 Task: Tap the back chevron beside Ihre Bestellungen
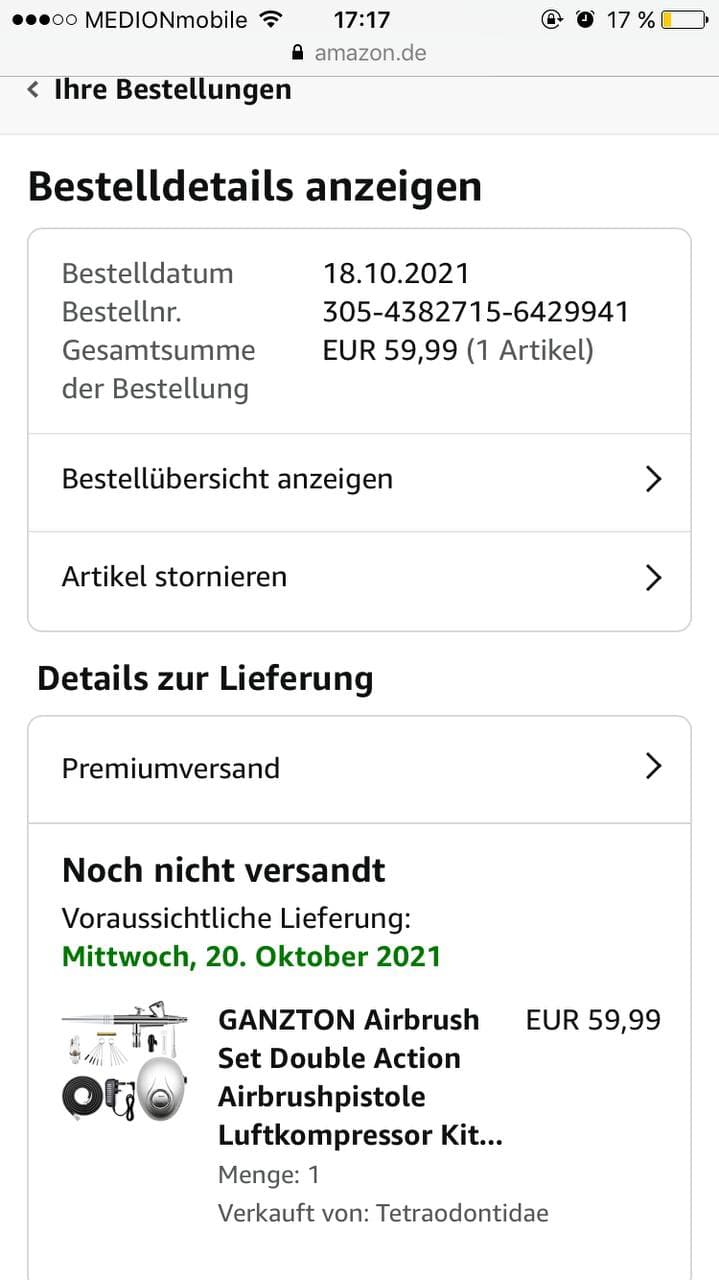(x=33, y=90)
